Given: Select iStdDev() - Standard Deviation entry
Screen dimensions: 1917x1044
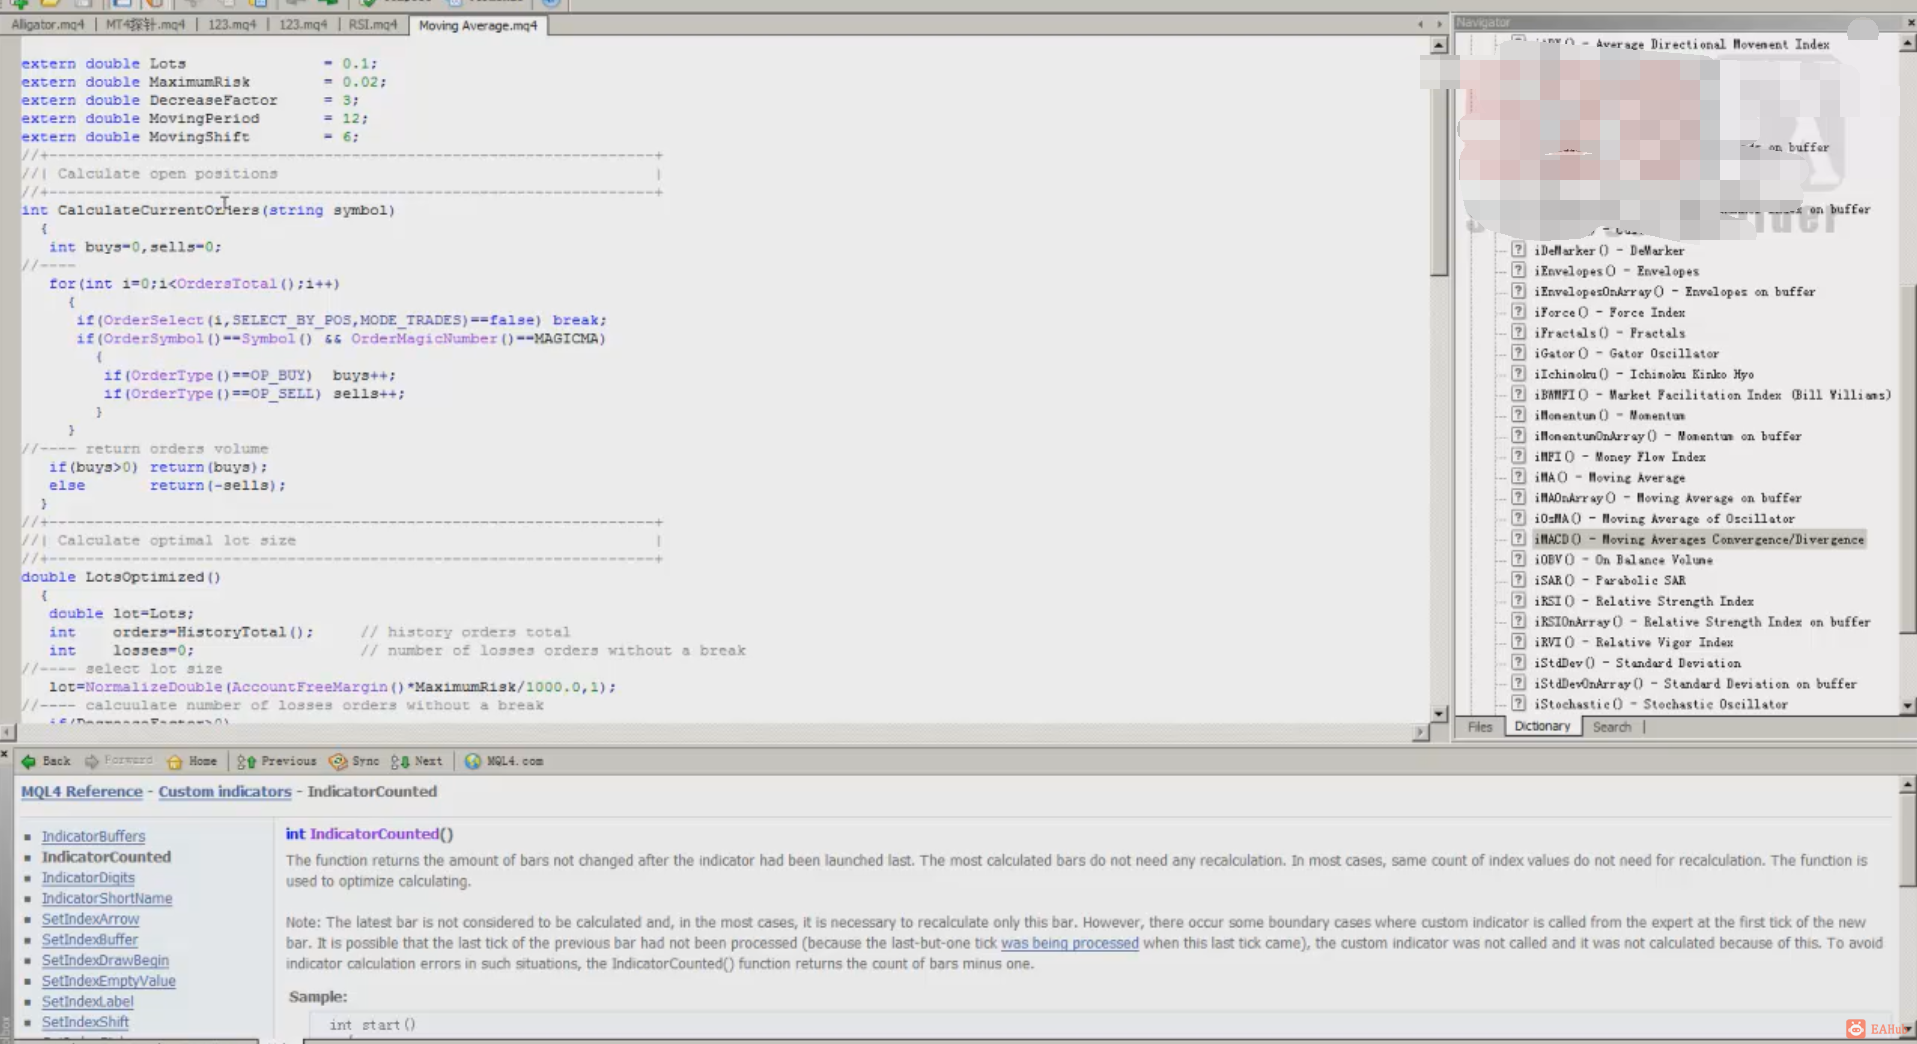Looking at the screenshot, I should tap(1637, 663).
